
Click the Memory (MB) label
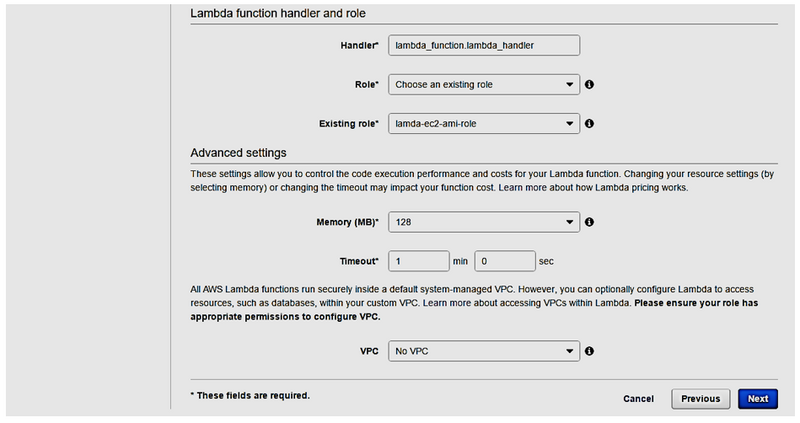pyautogui.click(x=351, y=222)
